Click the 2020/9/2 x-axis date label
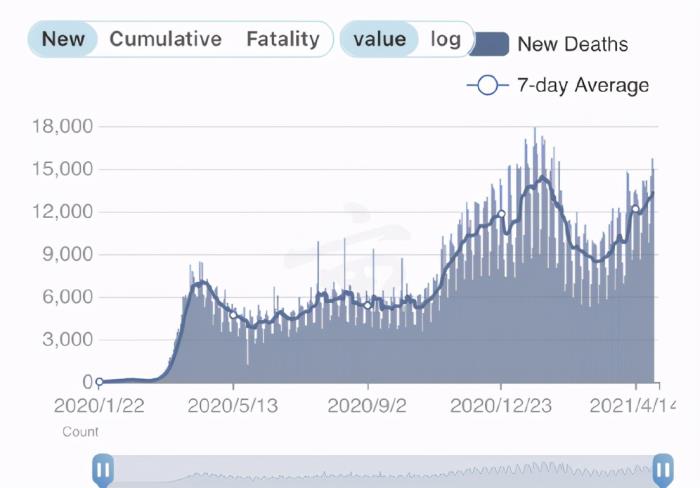 coord(367,407)
